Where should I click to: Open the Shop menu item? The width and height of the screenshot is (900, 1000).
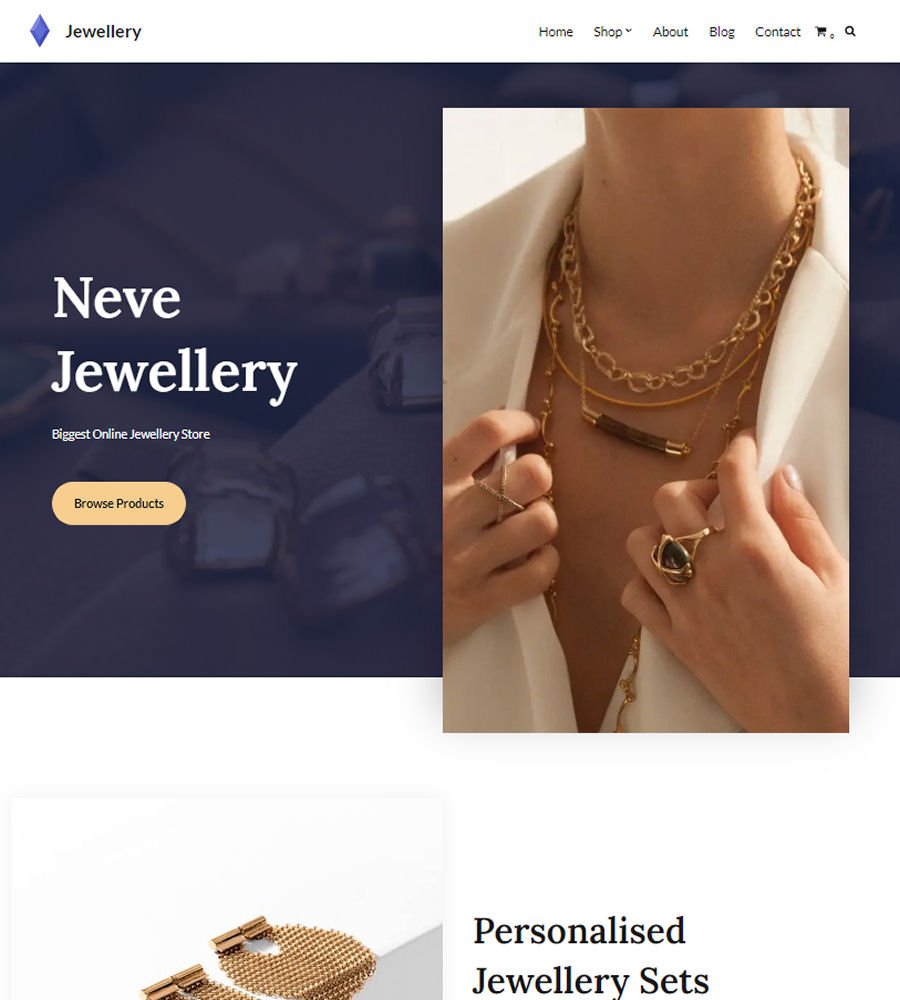click(x=607, y=32)
